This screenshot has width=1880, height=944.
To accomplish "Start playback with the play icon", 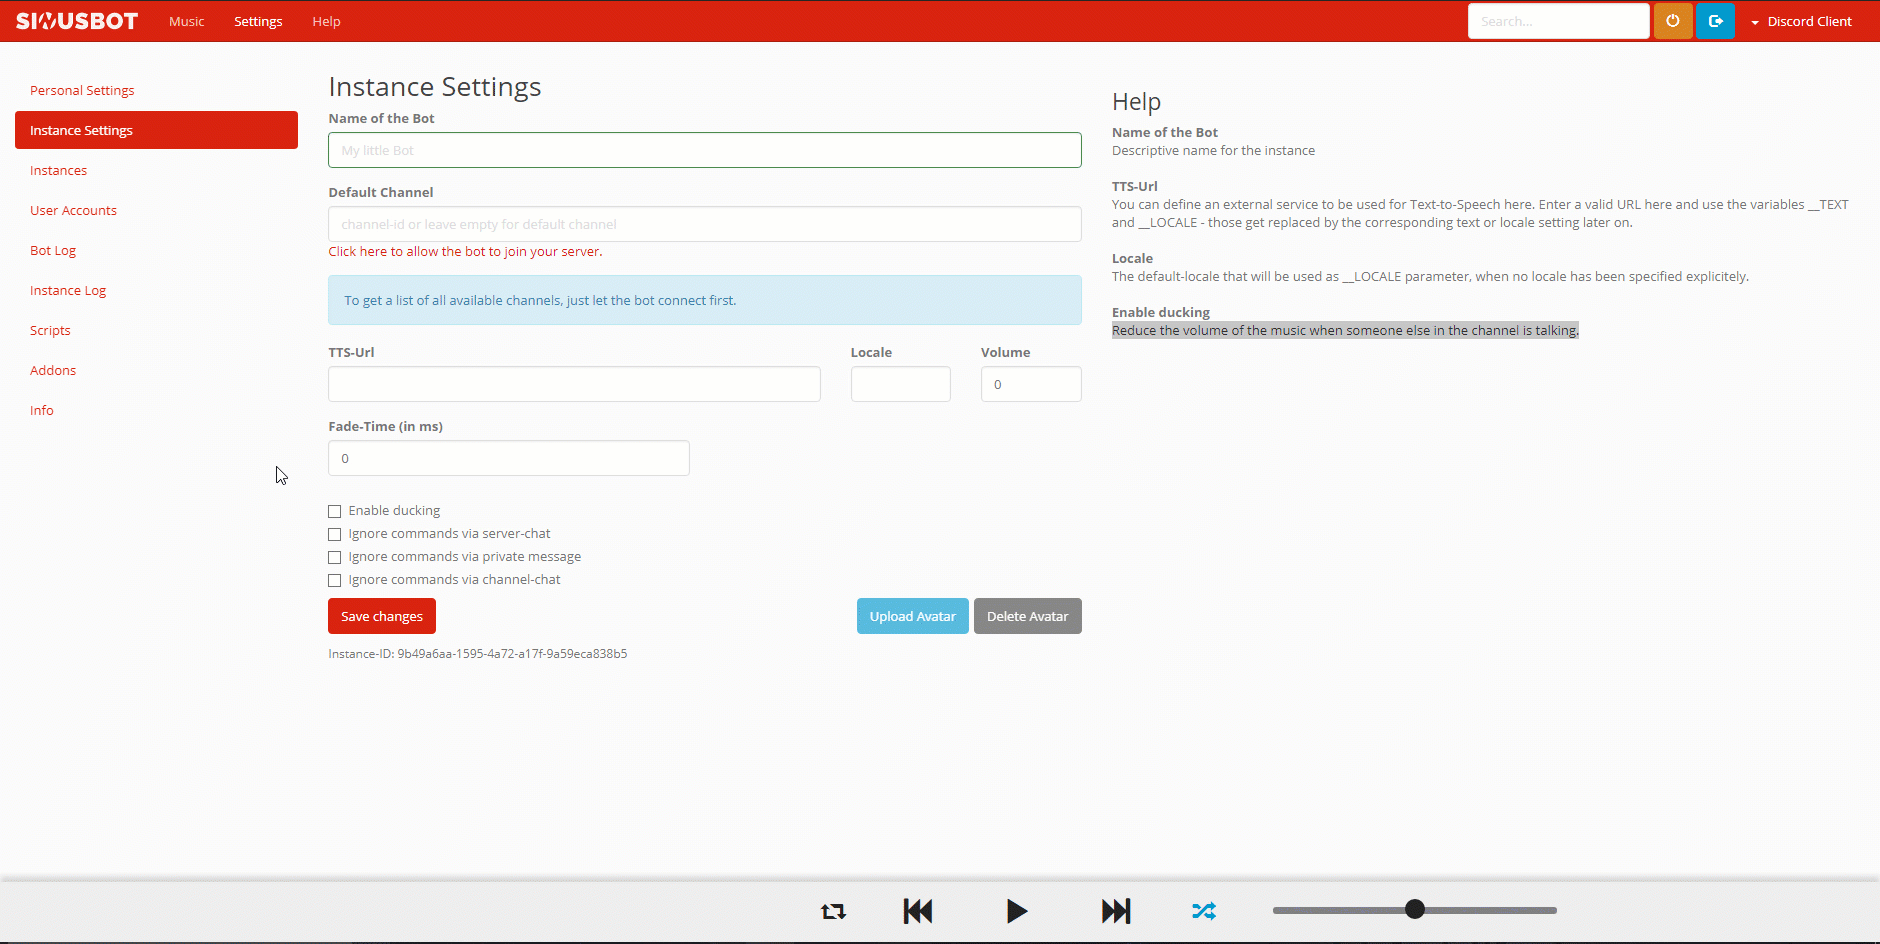I will (1017, 911).
